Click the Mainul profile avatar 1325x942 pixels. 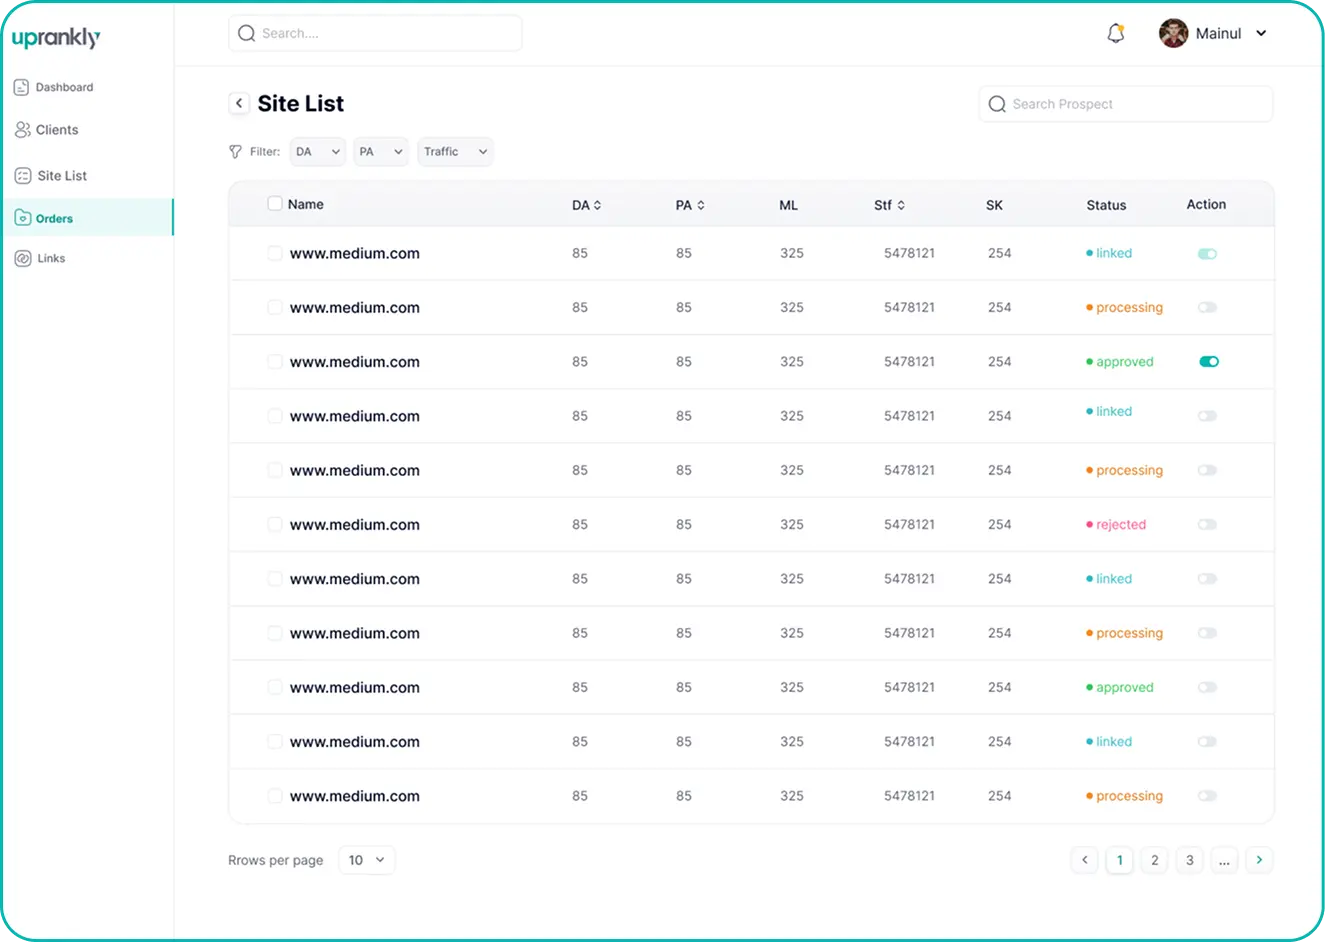[x=1173, y=33]
